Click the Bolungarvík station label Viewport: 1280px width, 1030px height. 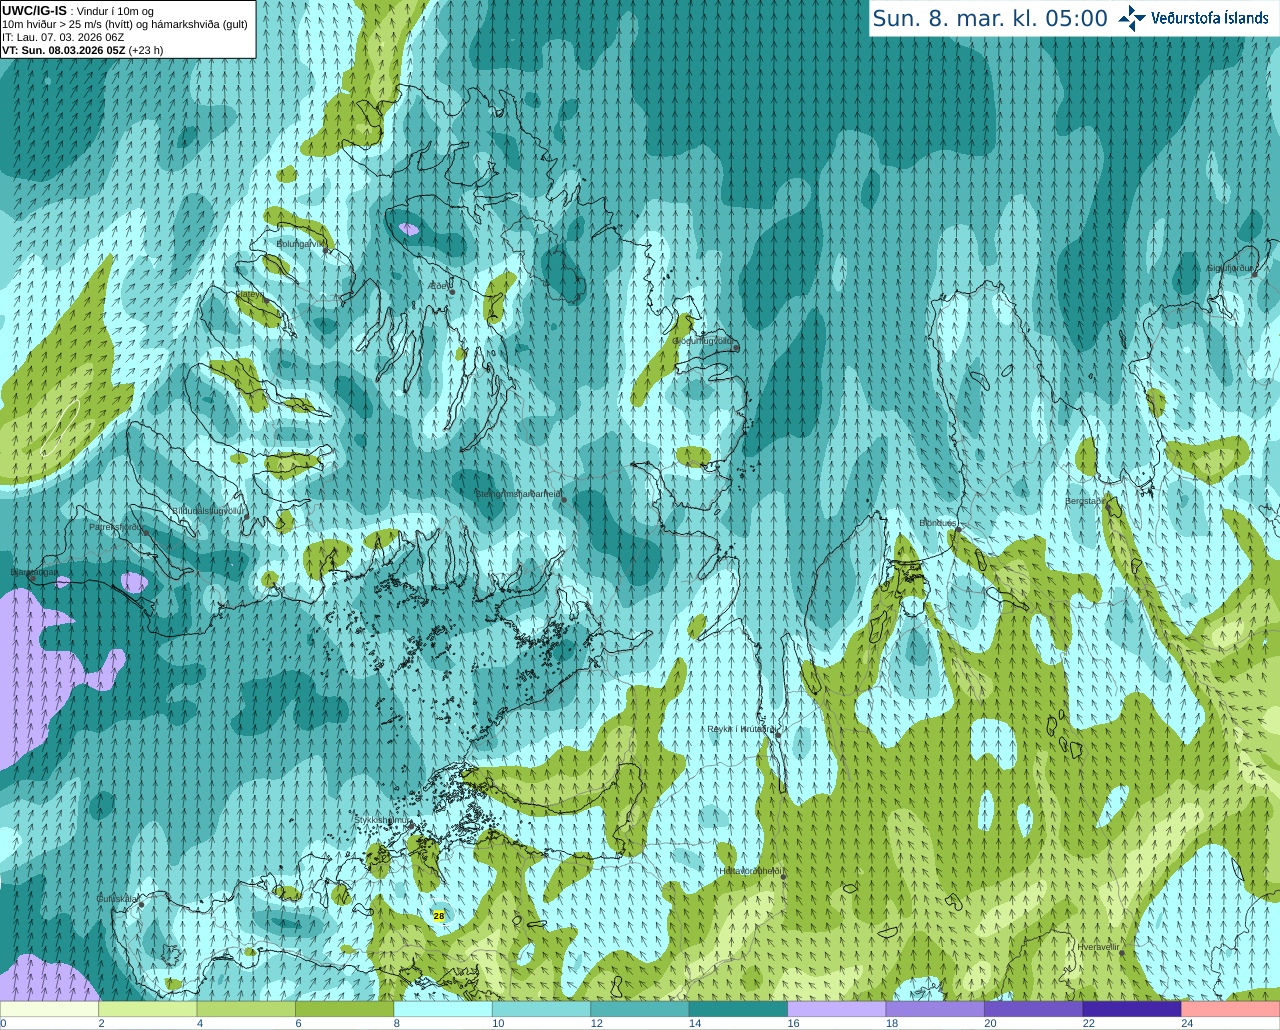click(x=300, y=243)
